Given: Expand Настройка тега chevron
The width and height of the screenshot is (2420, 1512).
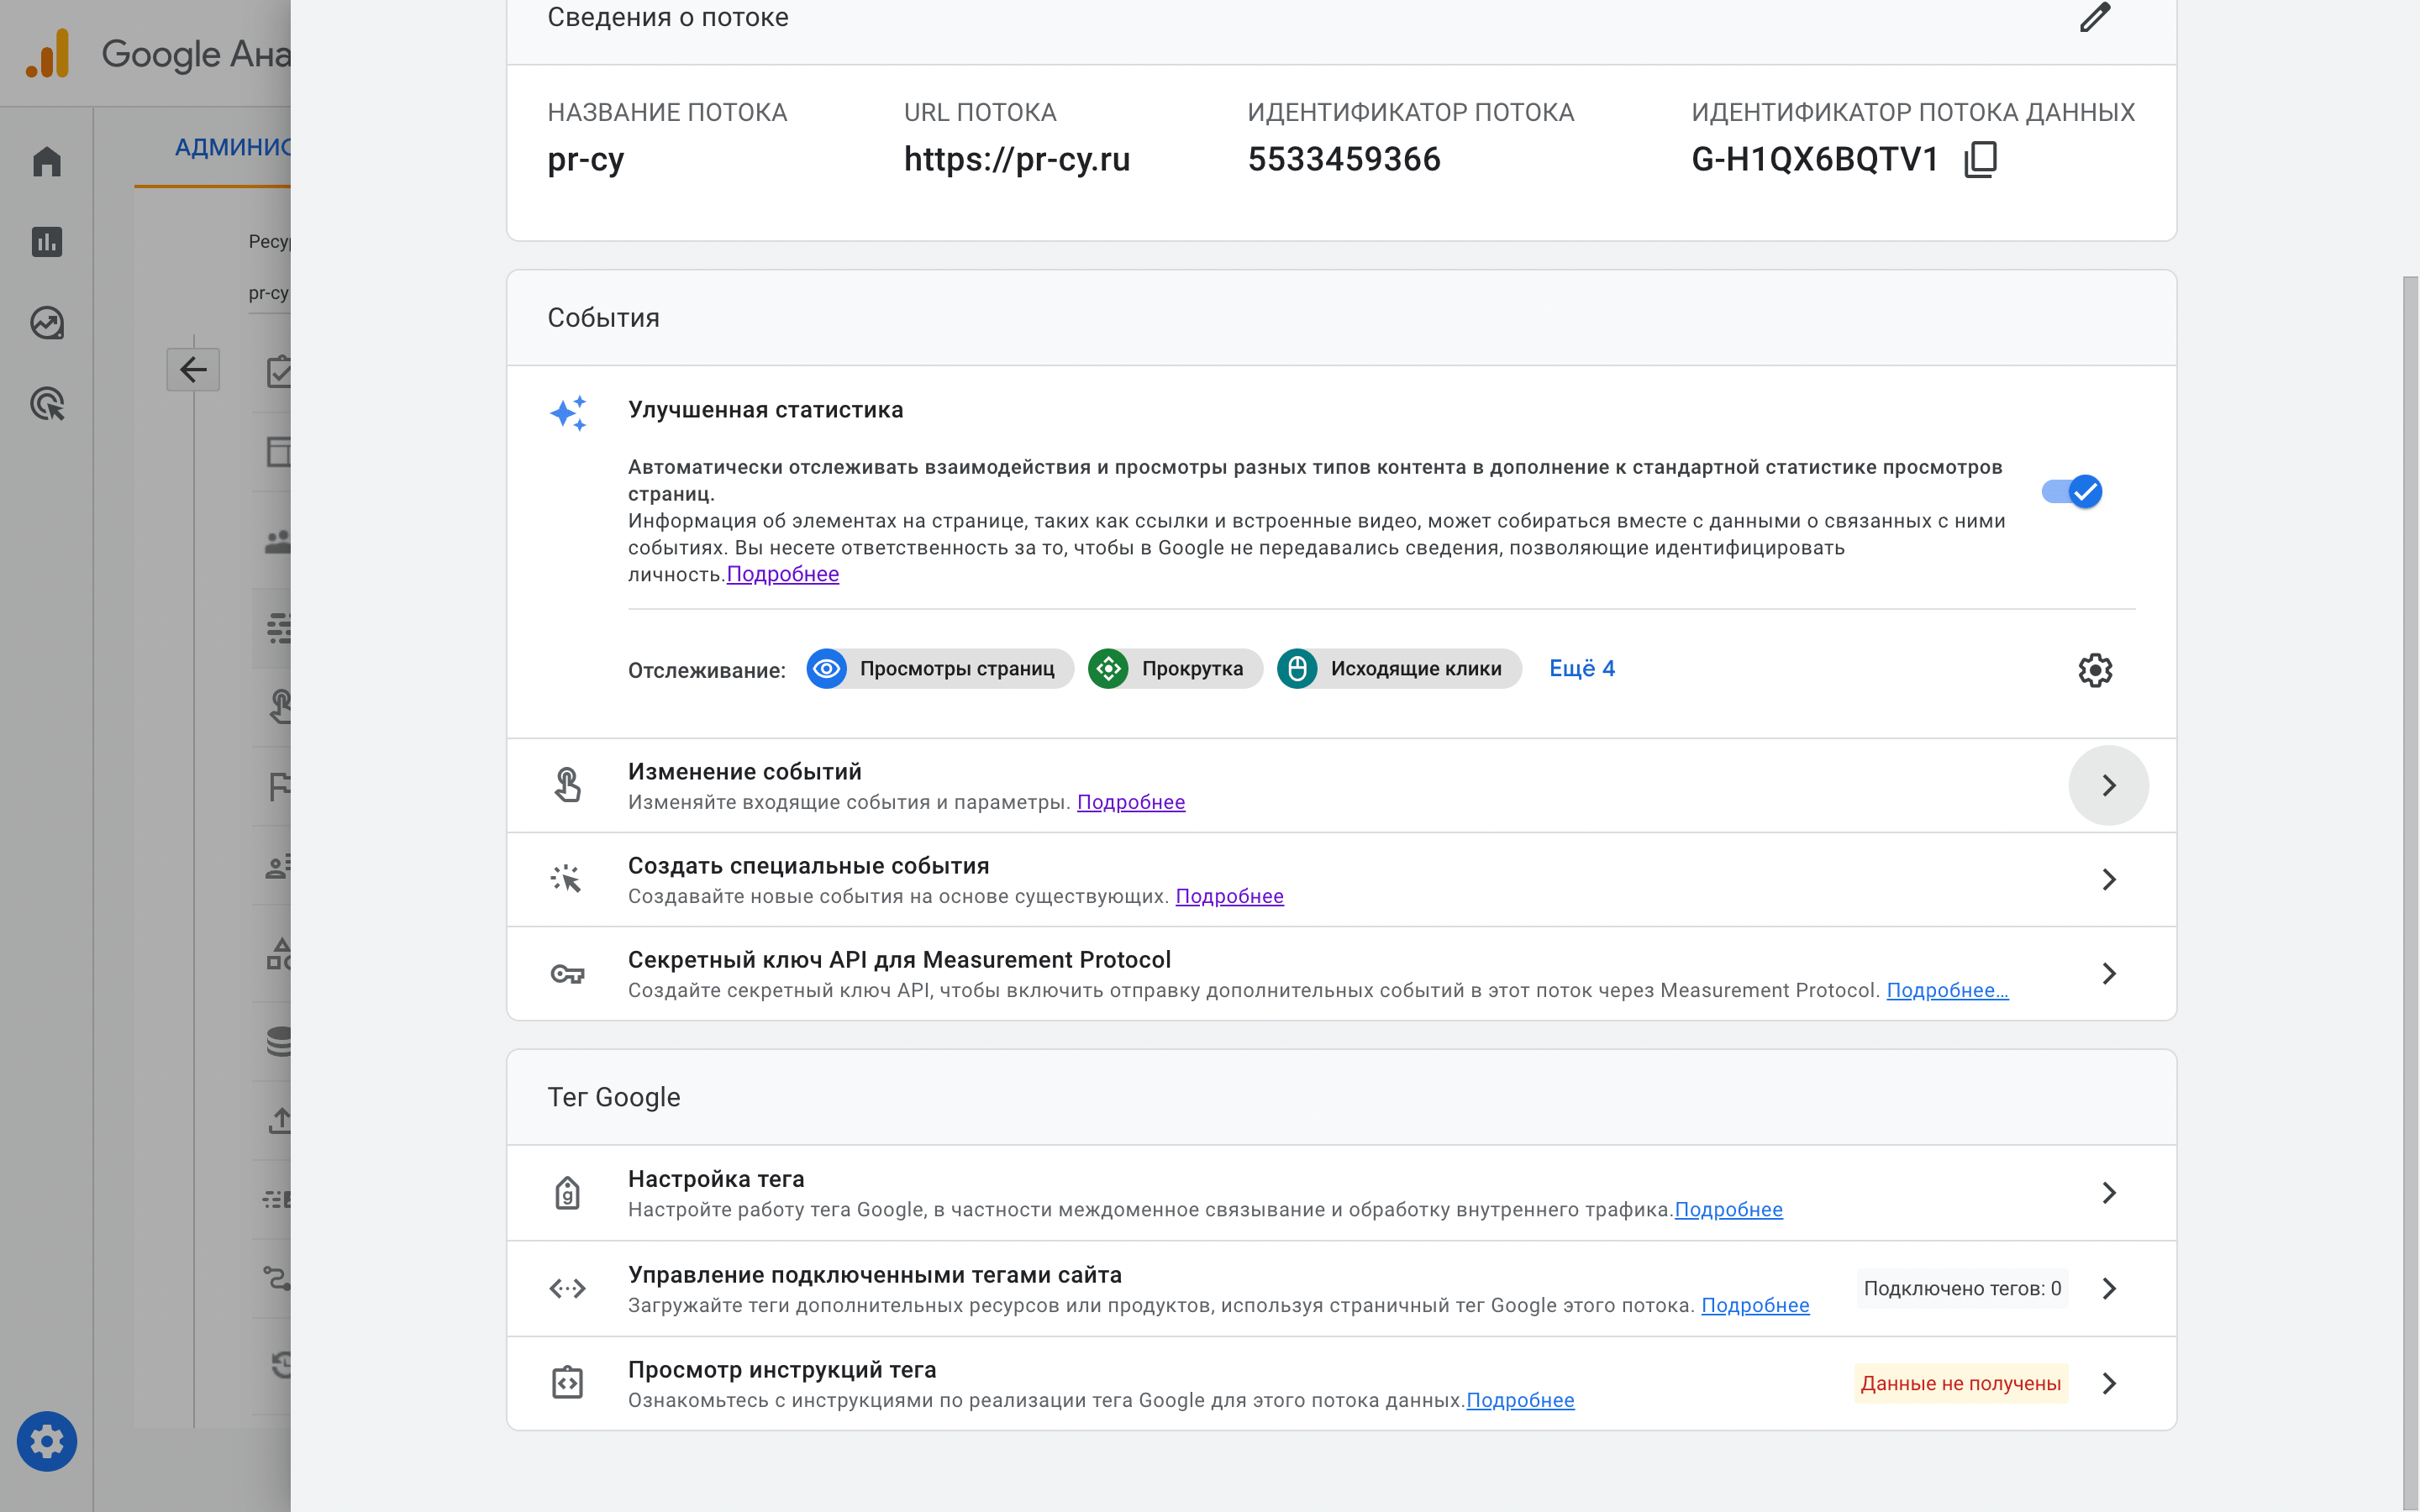Looking at the screenshot, I should click(2108, 1193).
